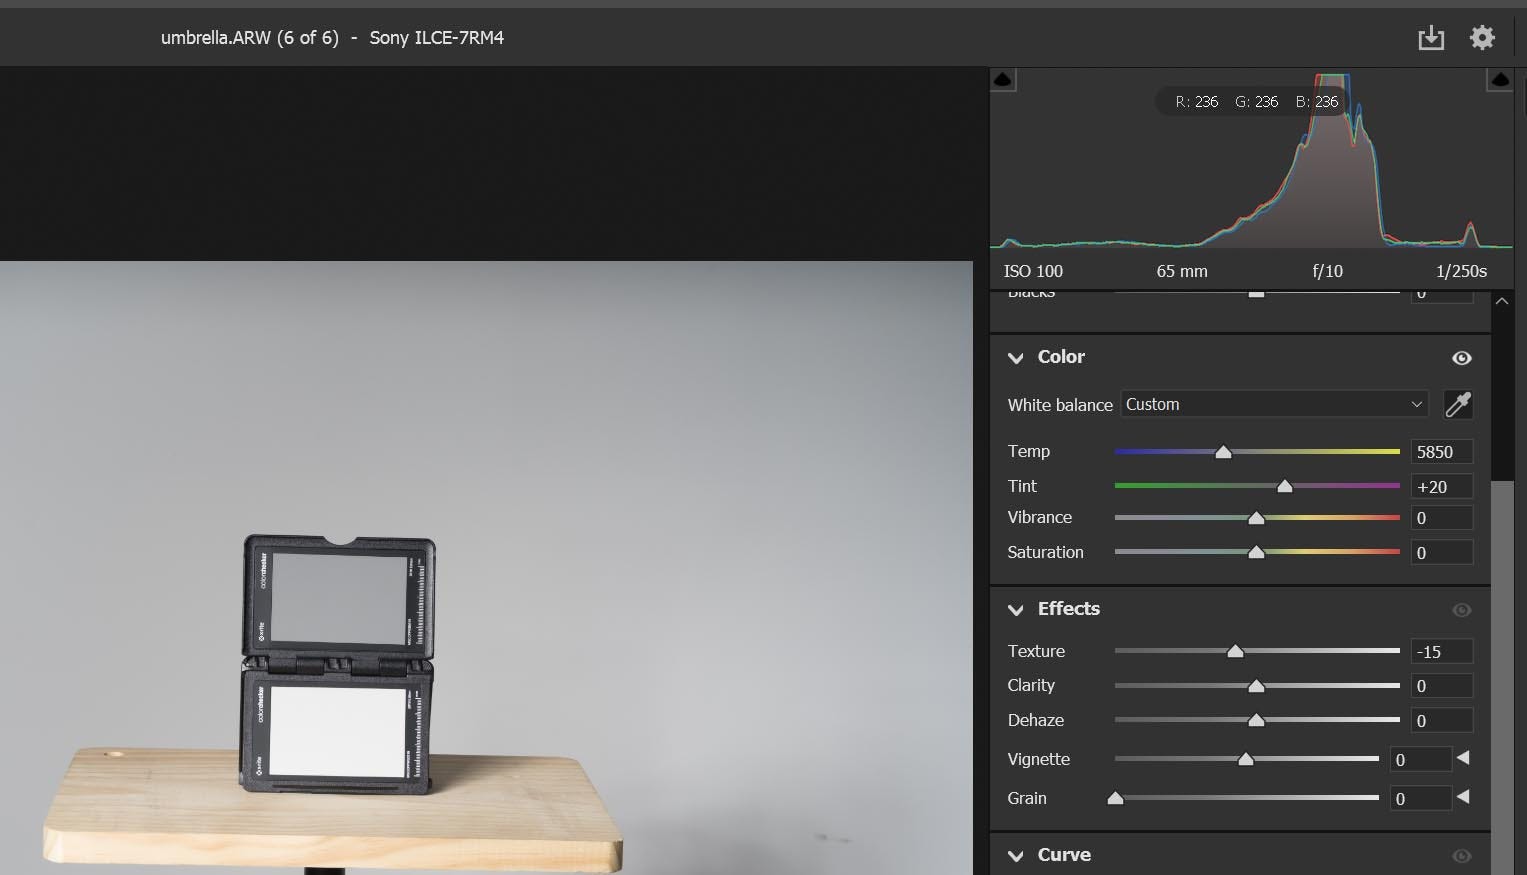Screen dimensions: 1527x875
Task: Click the ISO 100 readout
Action: (x=1033, y=271)
